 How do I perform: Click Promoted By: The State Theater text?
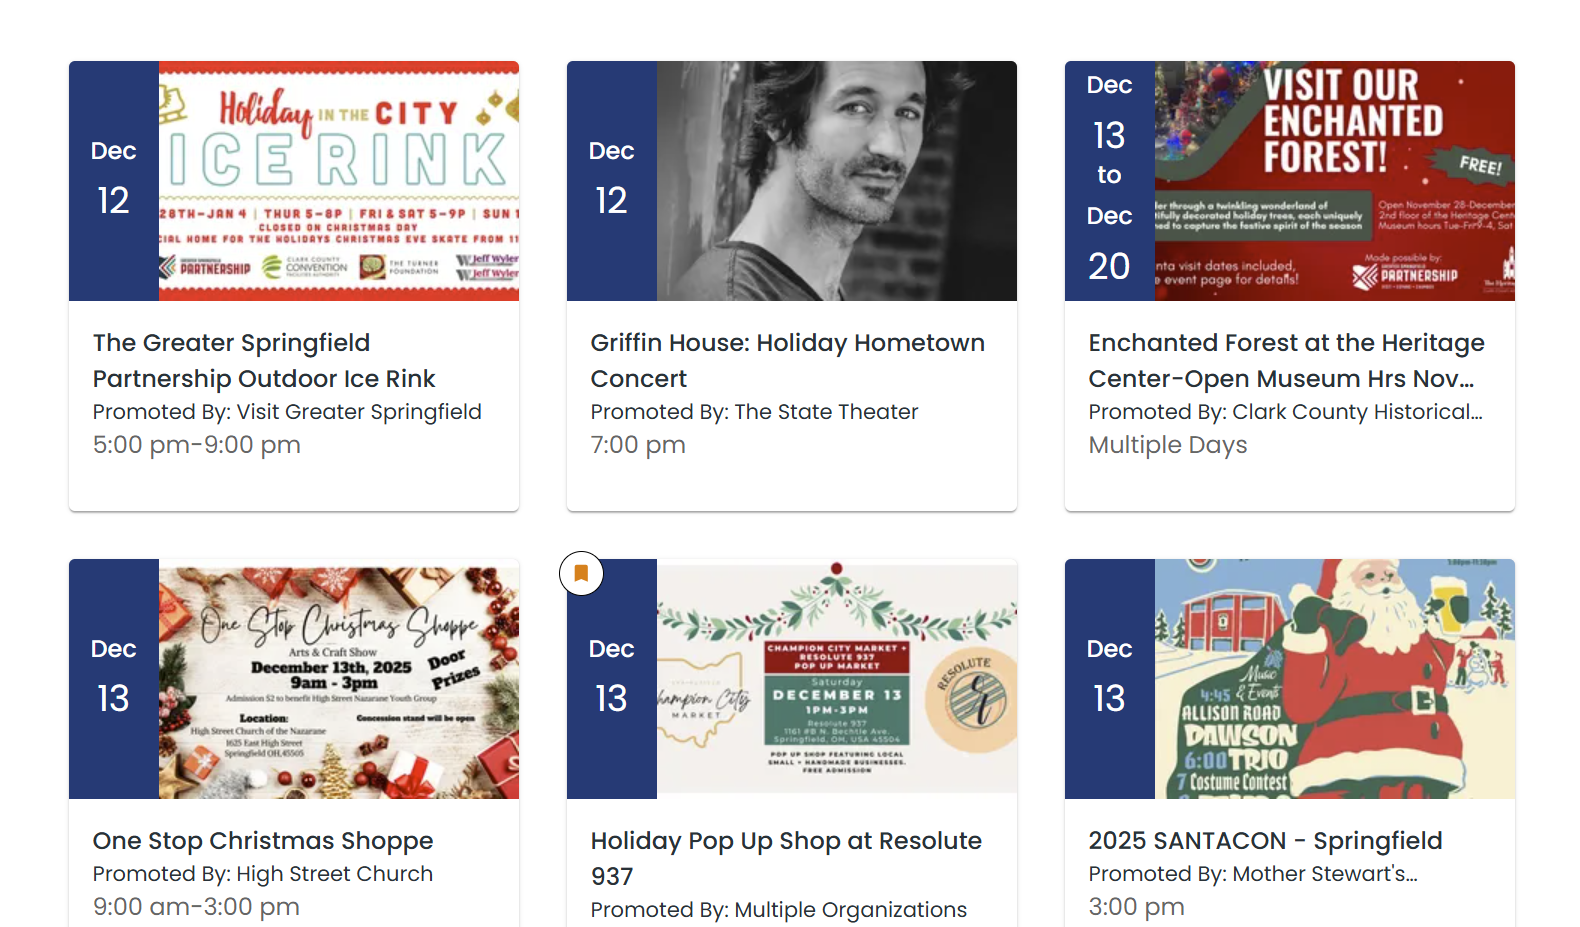pos(754,412)
